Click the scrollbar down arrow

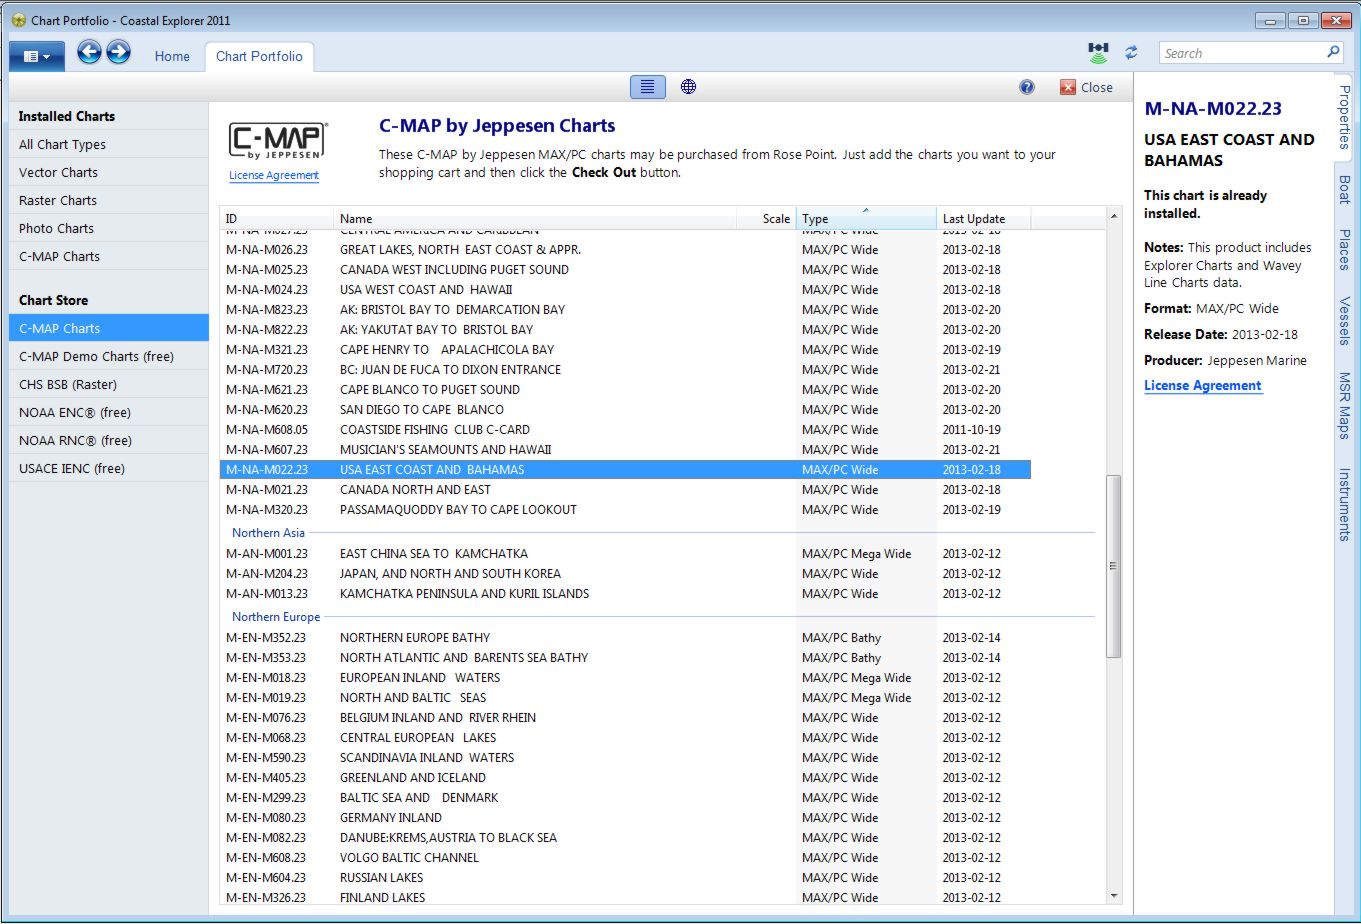1114,896
